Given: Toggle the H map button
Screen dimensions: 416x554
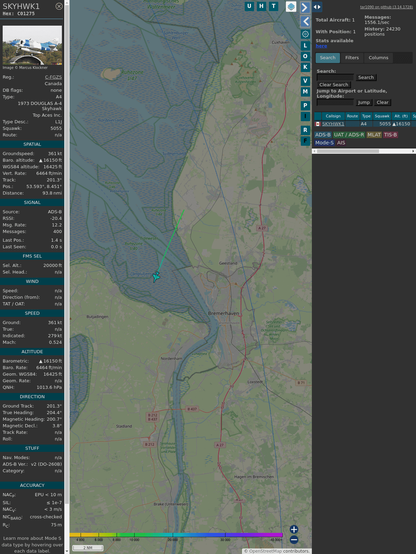Looking at the screenshot, I should 262,6.
